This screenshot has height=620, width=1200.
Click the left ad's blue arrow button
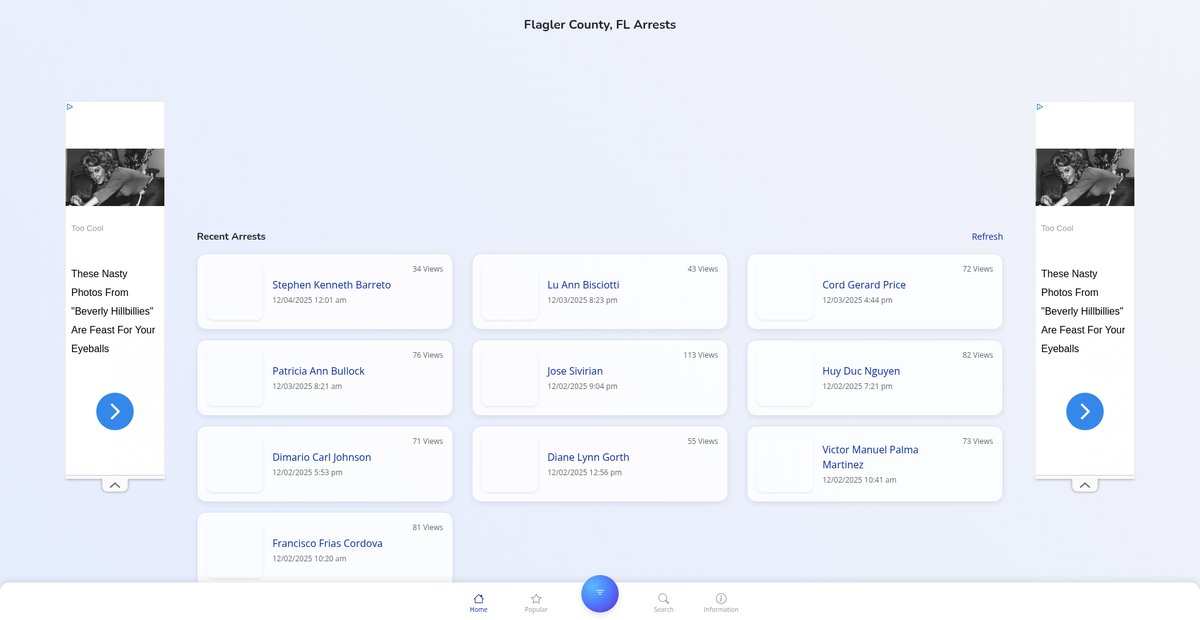tap(115, 411)
